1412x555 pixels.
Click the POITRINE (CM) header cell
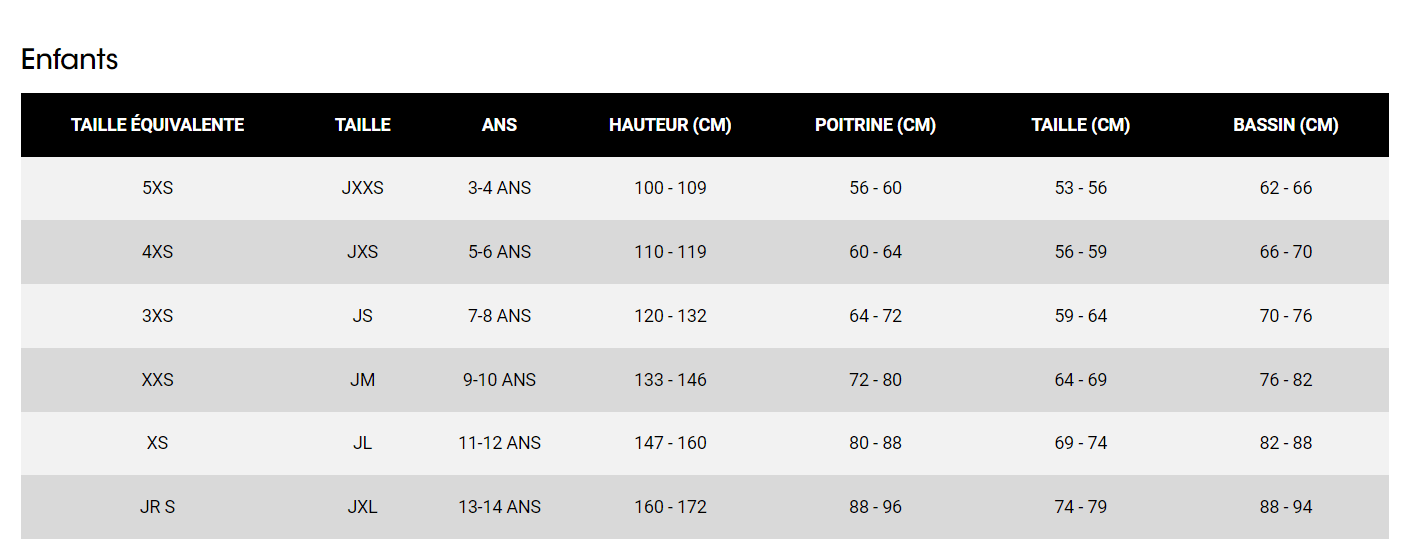(875, 125)
